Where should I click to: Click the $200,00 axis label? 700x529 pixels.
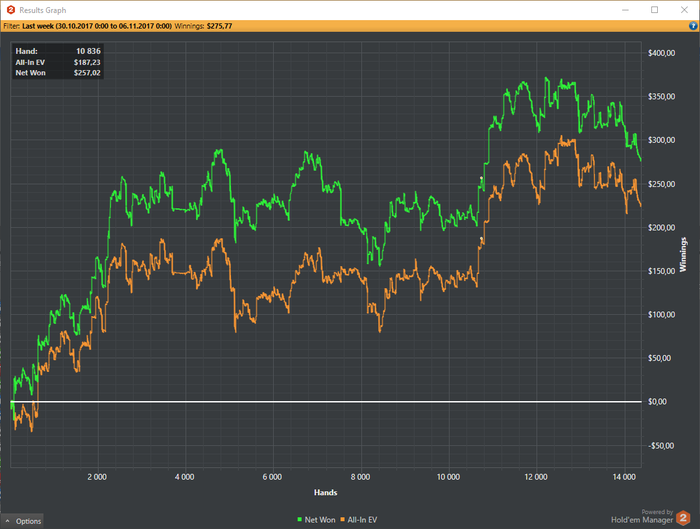(x=662, y=228)
